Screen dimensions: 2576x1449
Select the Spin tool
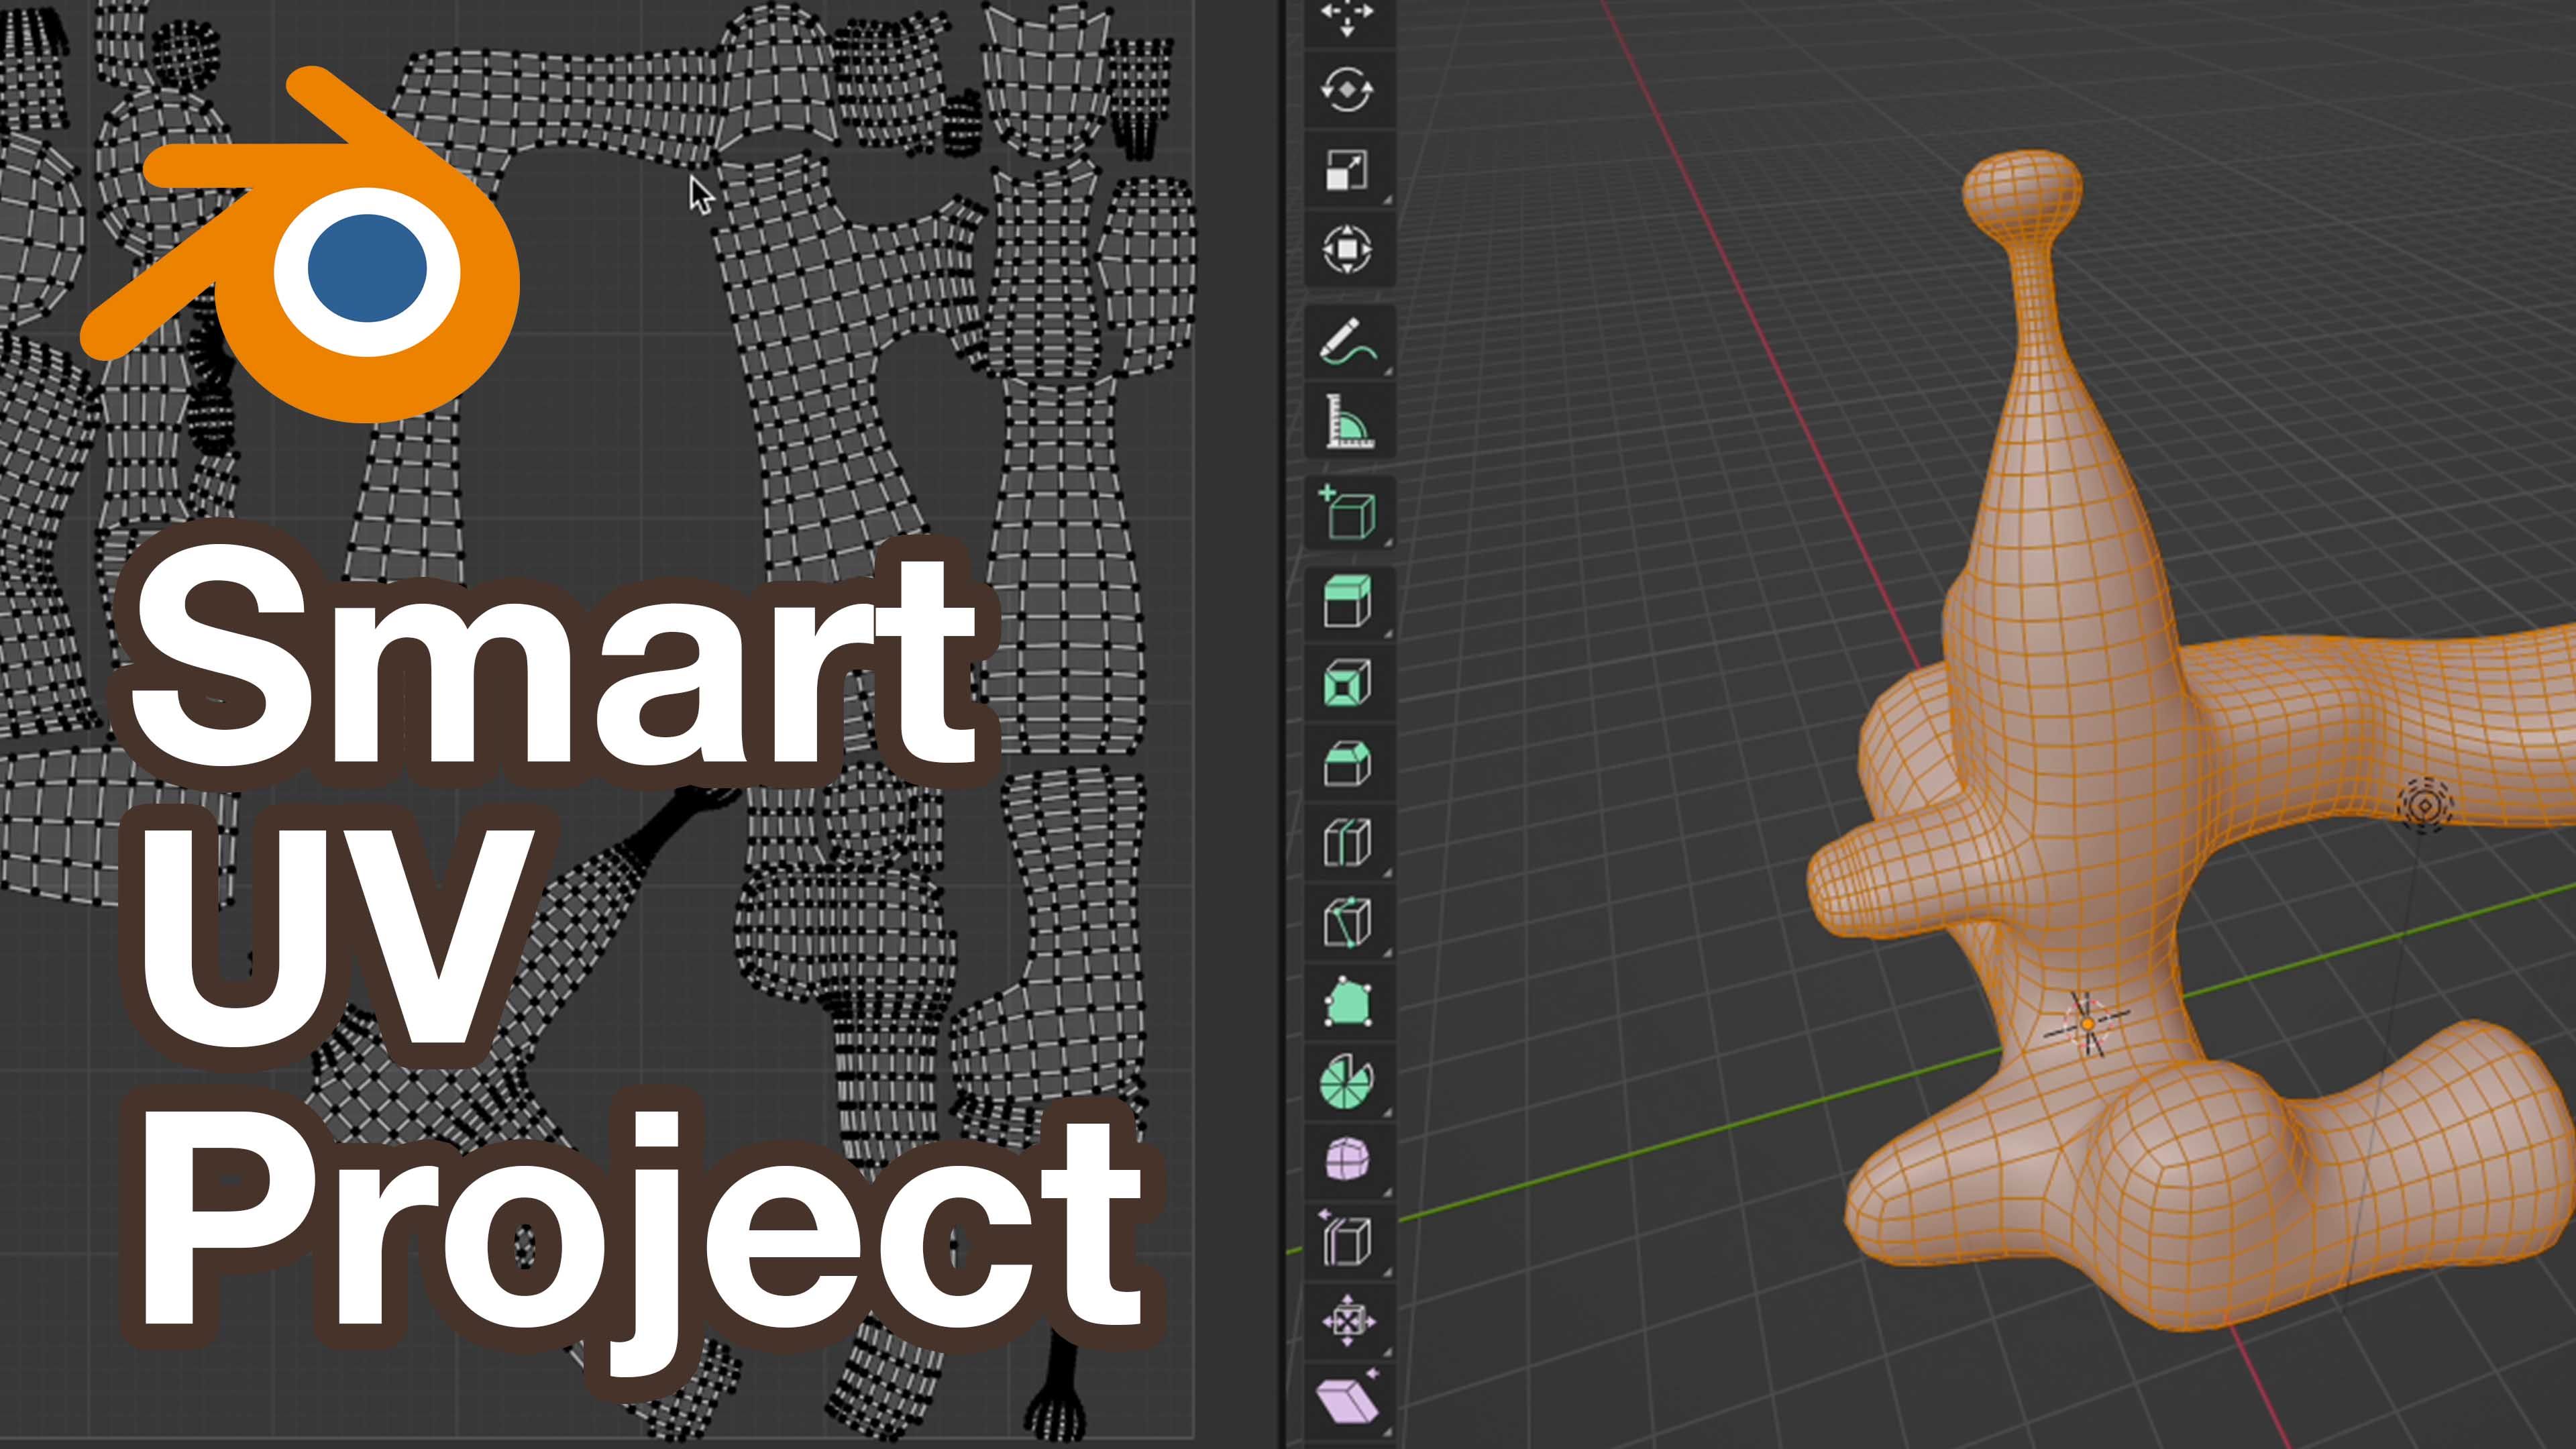[1348, 1082]
